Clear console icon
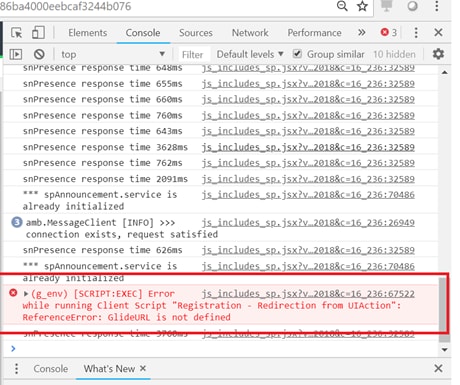Image resolution: width=460 pixels, height=385 pixels. (39, 54)
